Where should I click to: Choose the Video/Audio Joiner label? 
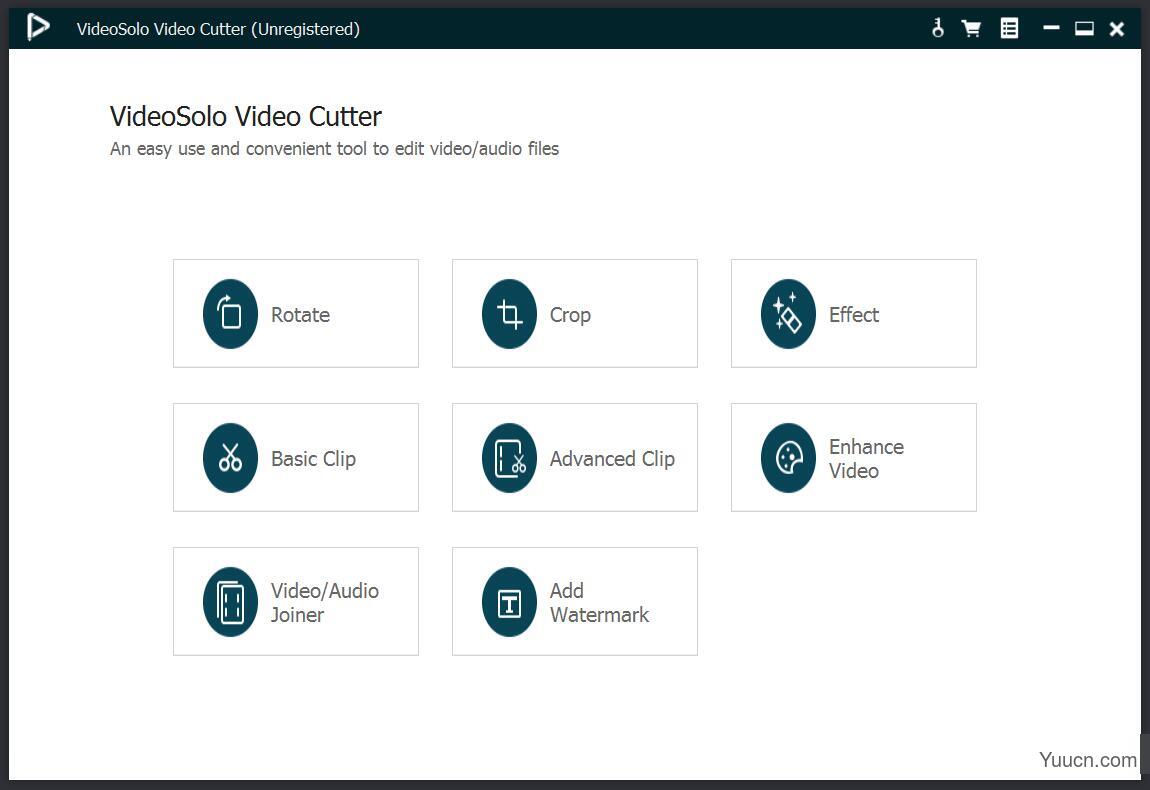[325, 602]
